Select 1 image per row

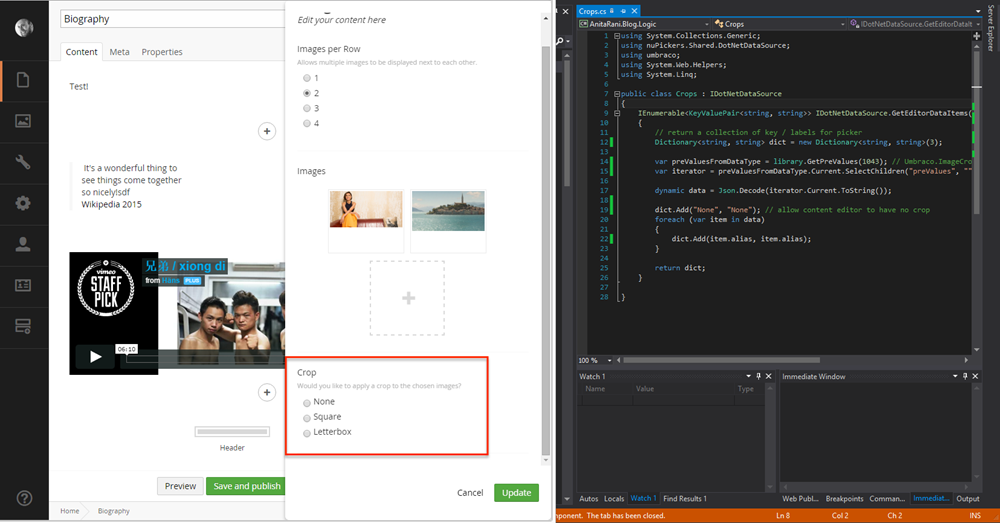[x=307, y=78]
